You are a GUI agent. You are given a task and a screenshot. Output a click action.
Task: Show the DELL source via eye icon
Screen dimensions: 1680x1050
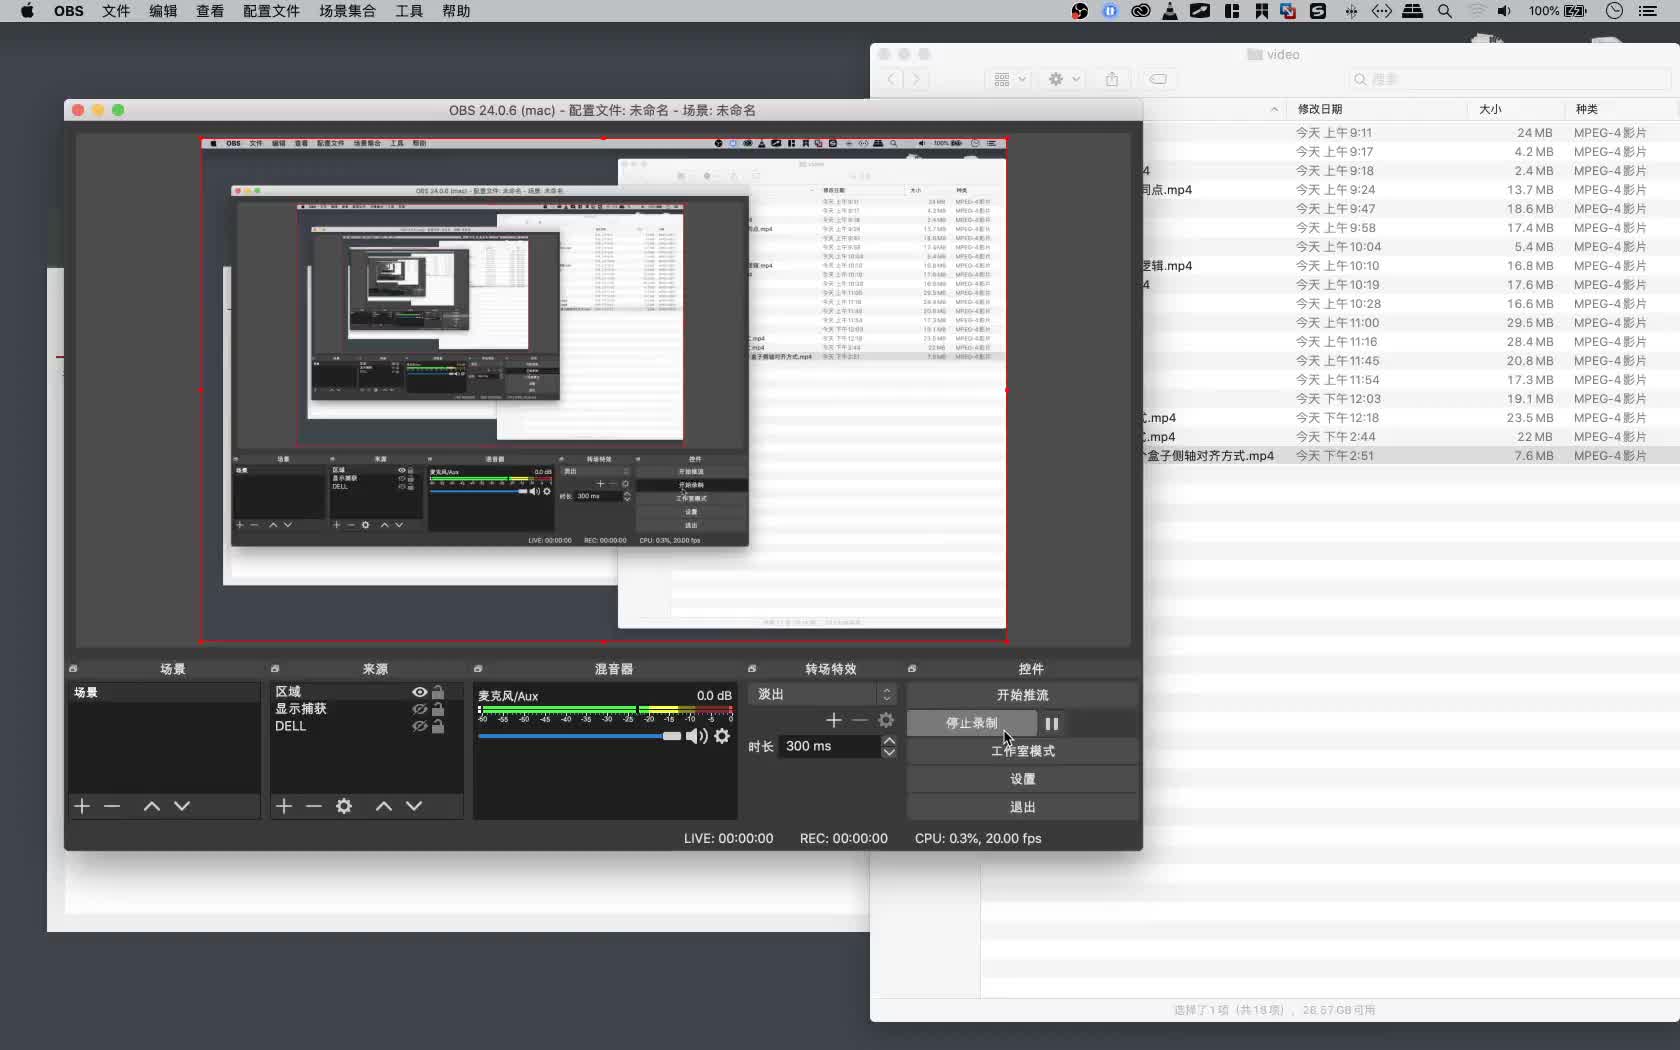click(x=420, y=726)
